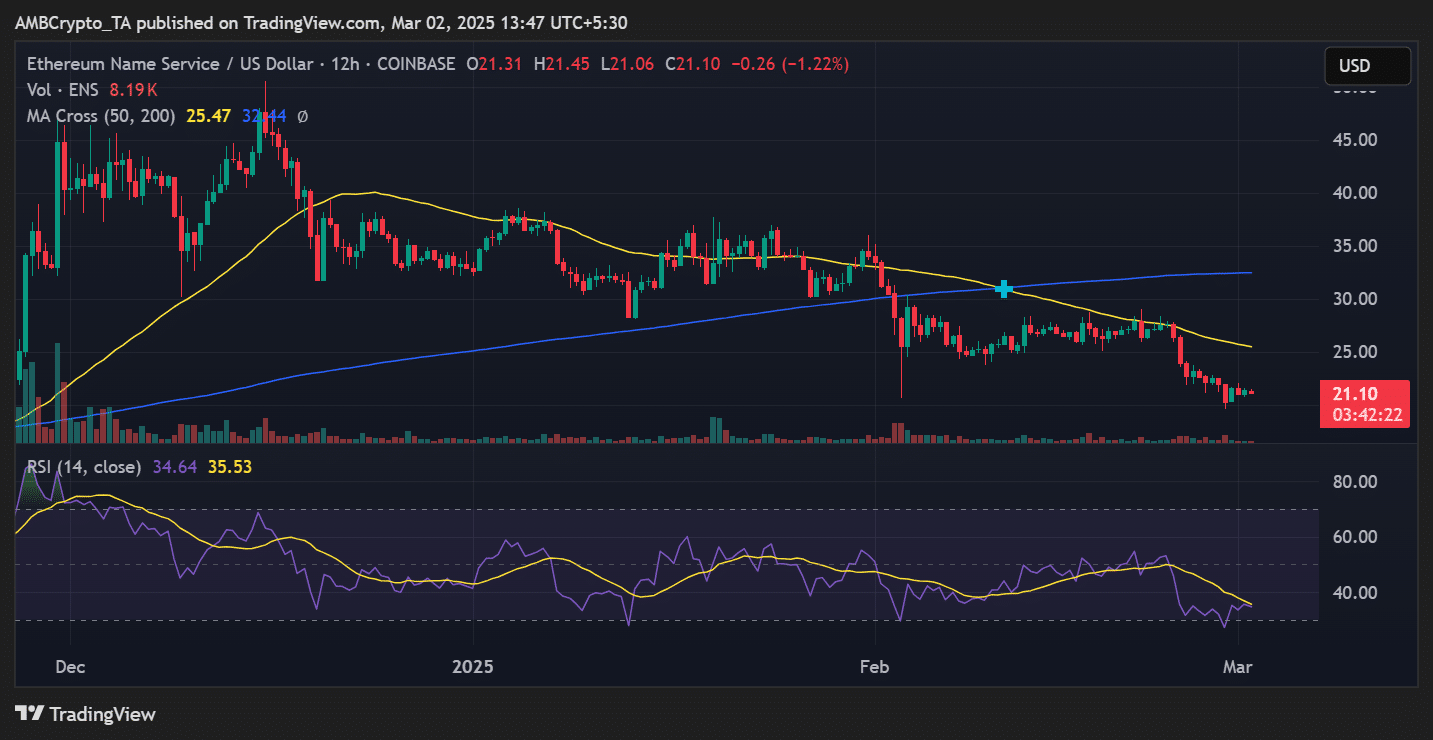Select the Dec time axis label
Screen dimensions: 1433x740
tap(70, 665)
